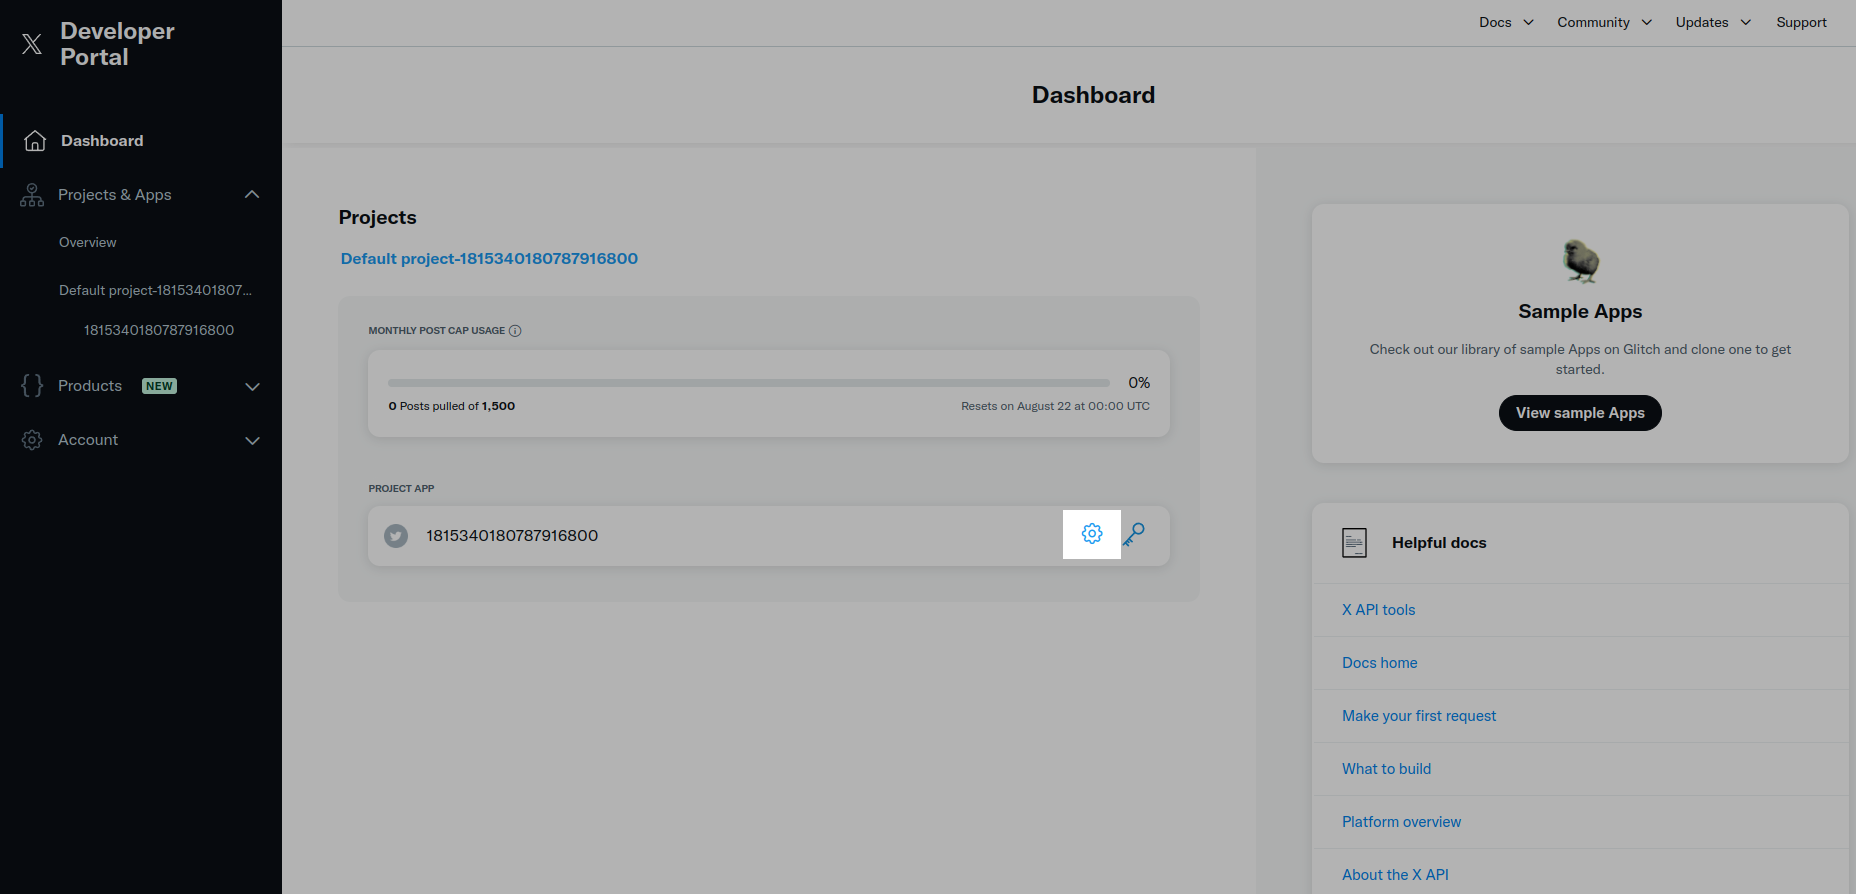Click the Sample Apps bird image
The height and width of the screenshot is (894, 1856).
pyautogui.click(x=1580, y=262)
